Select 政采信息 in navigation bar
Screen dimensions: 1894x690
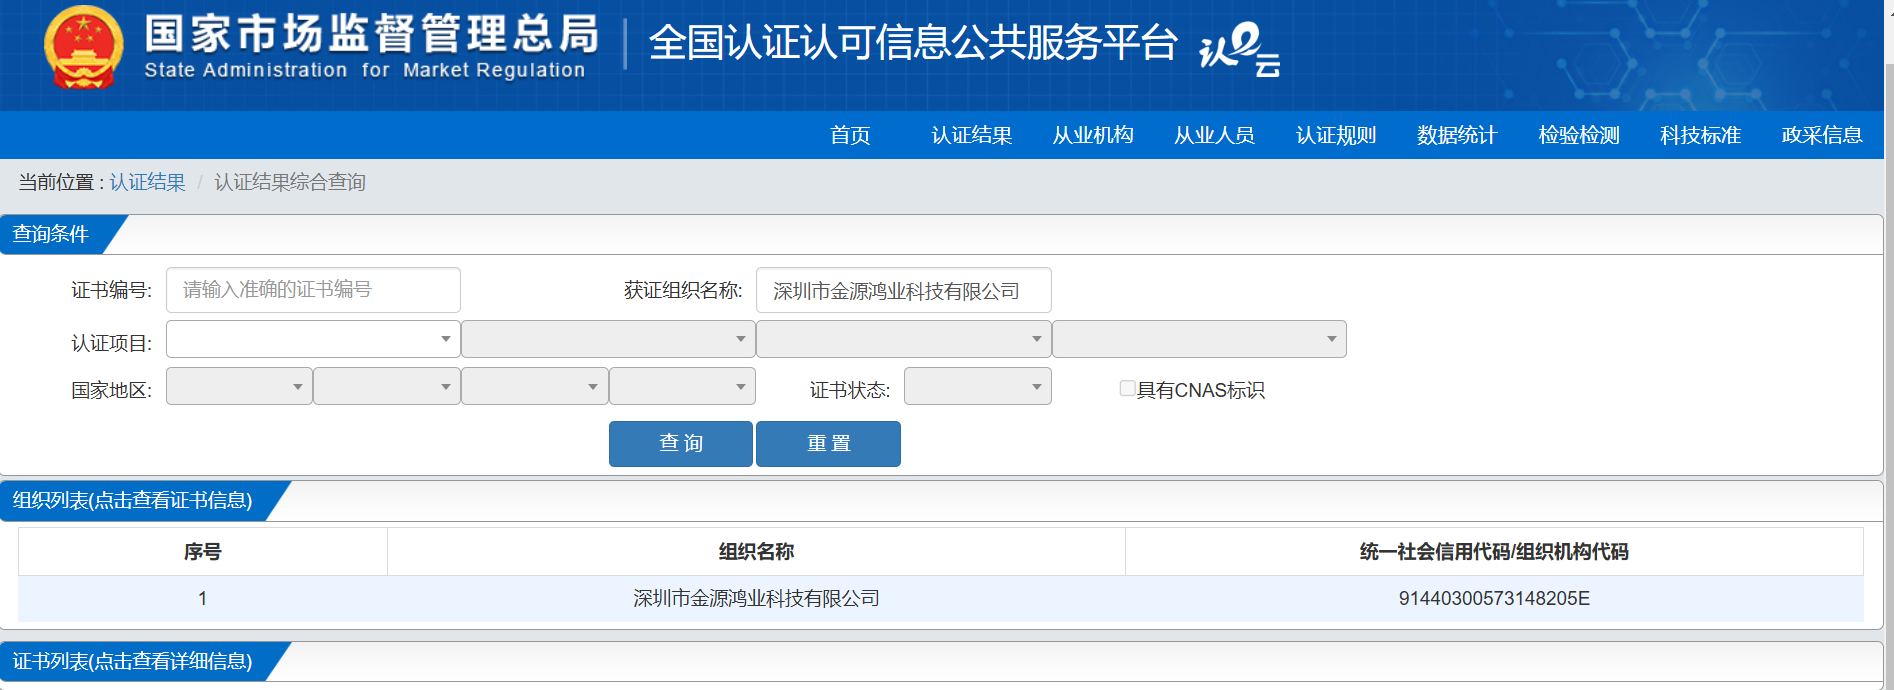coord(1822,135)
